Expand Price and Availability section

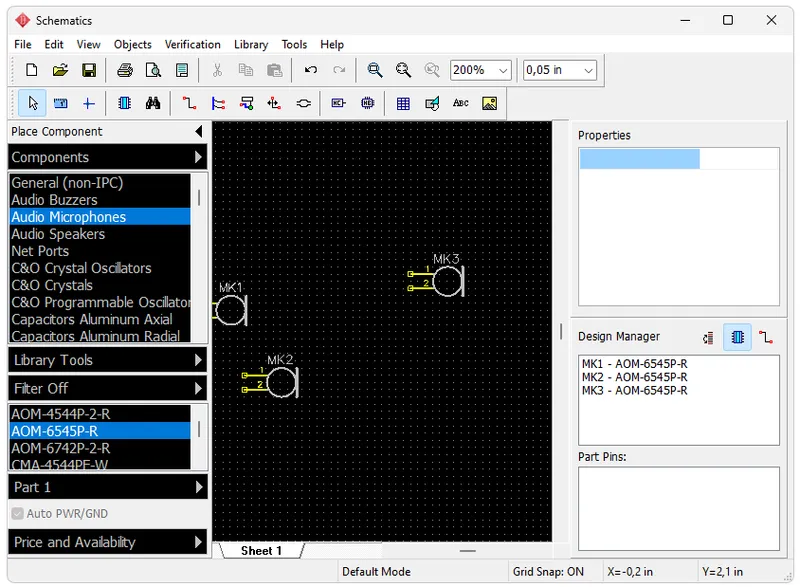click(x=108, y=542)
